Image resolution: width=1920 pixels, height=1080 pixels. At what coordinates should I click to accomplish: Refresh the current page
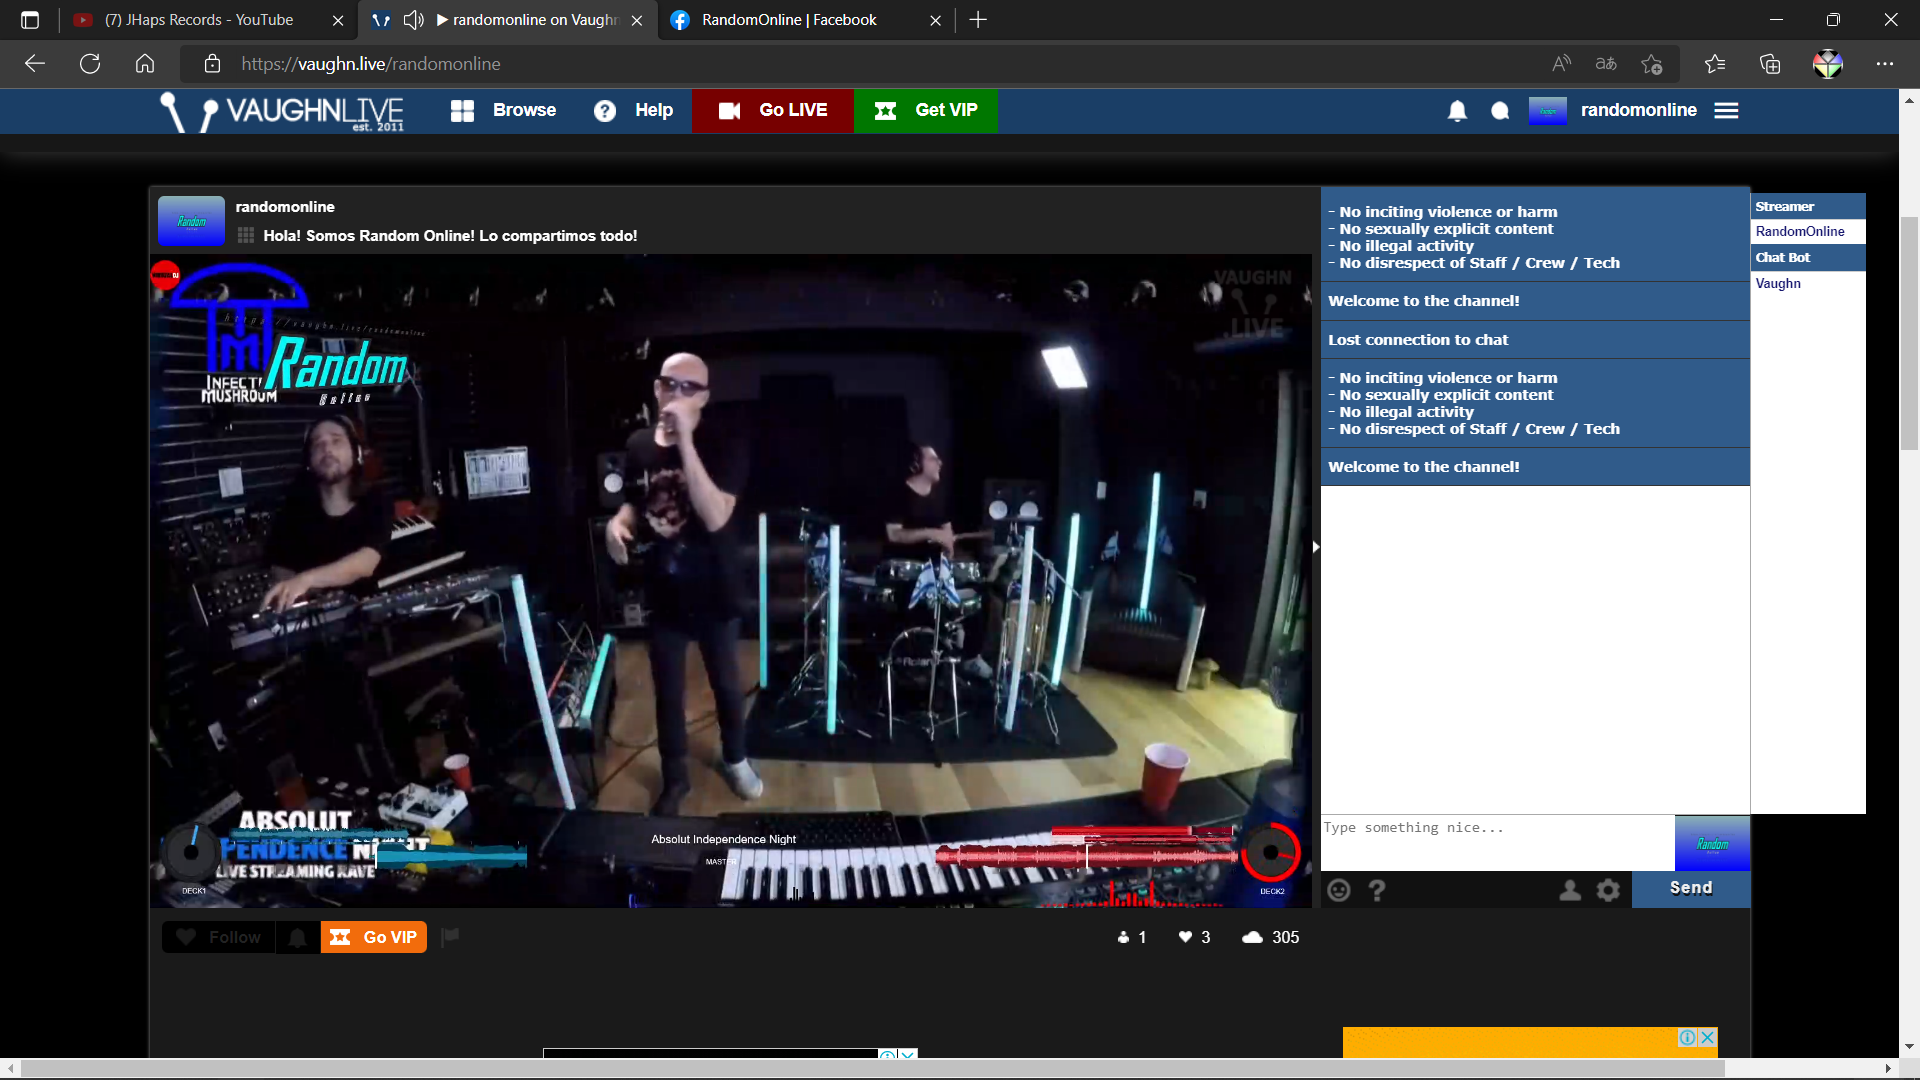[90, 64]
